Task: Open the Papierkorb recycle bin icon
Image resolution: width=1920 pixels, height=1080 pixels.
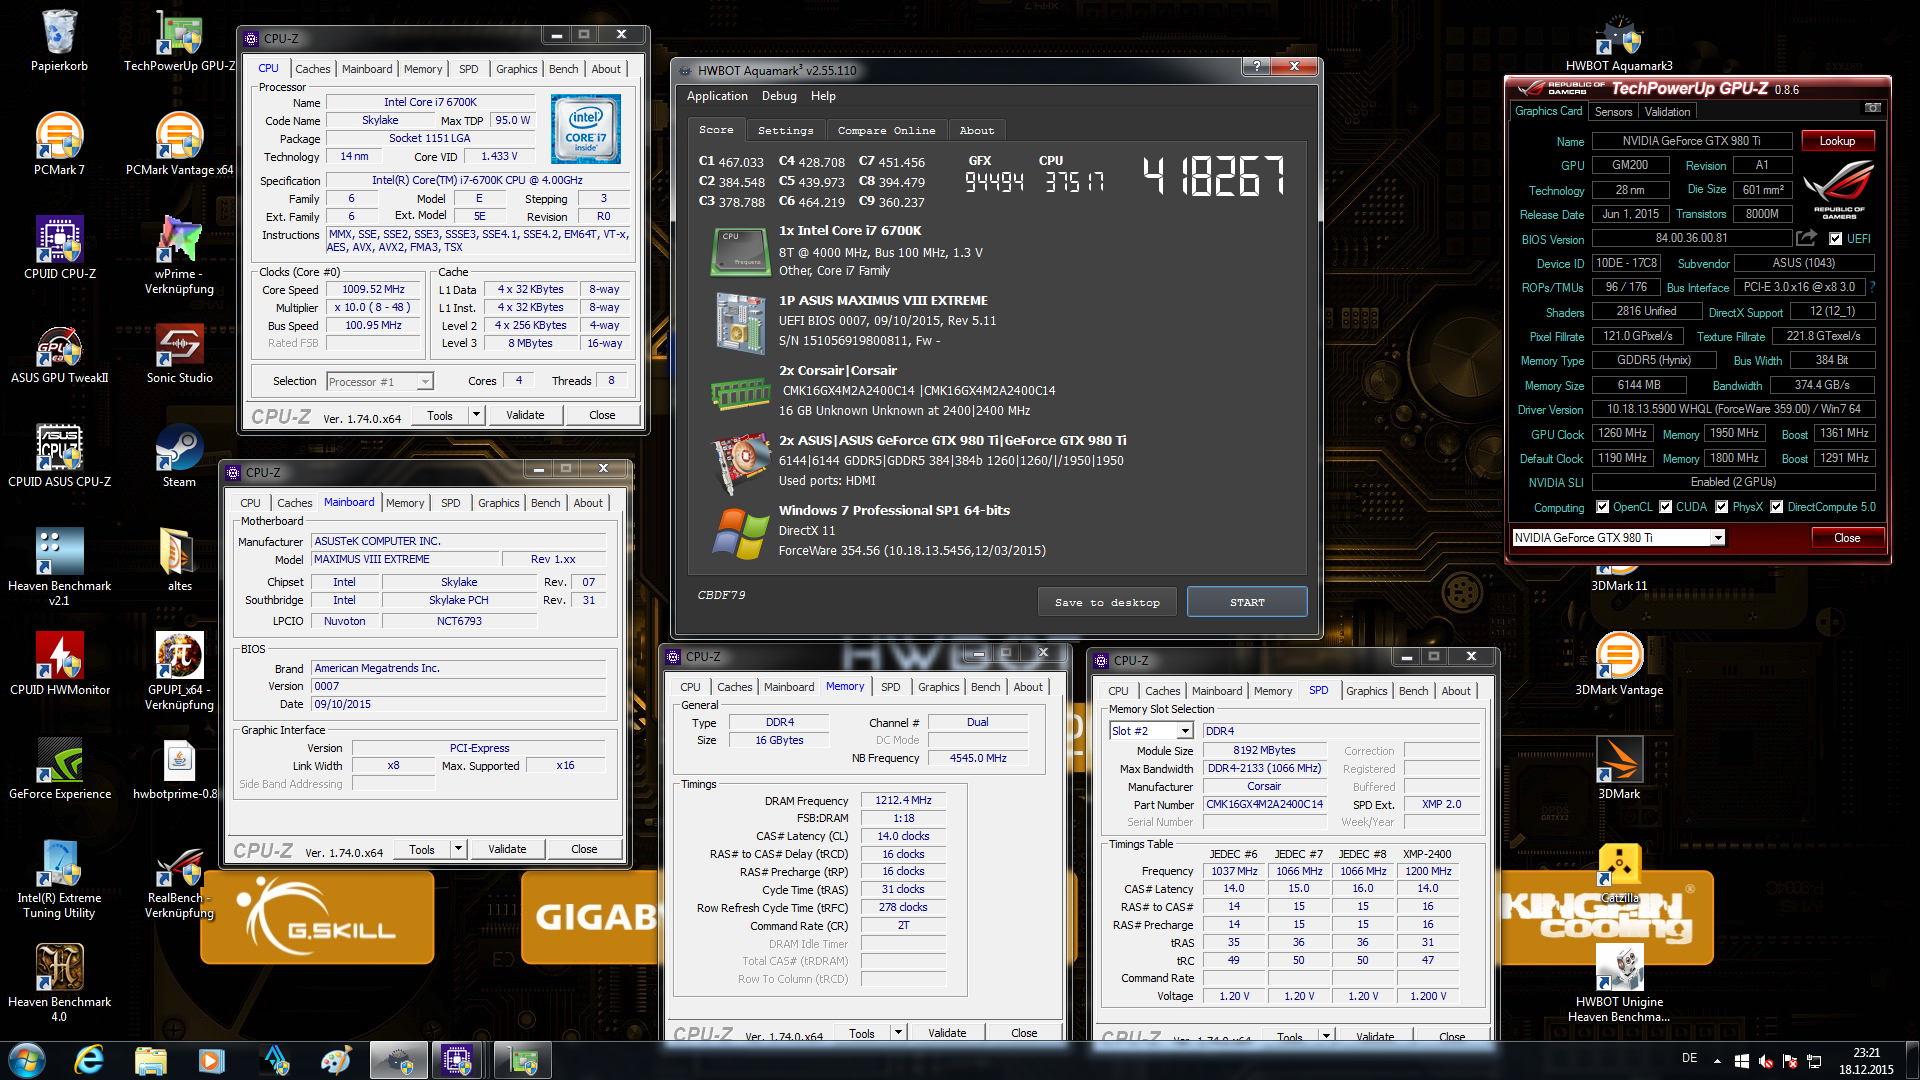Action: (x=59, y=41)
